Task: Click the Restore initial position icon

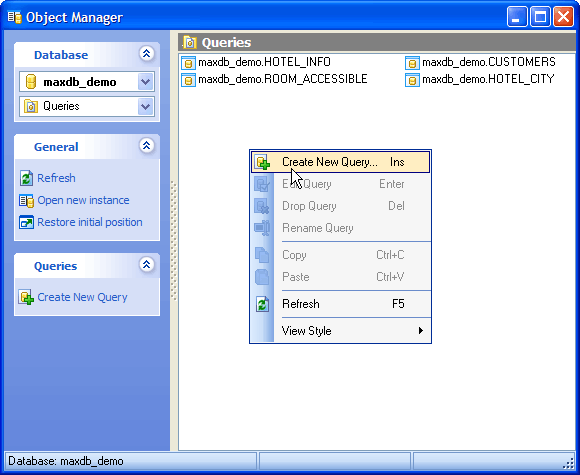Action: click(x=27, y=222)
